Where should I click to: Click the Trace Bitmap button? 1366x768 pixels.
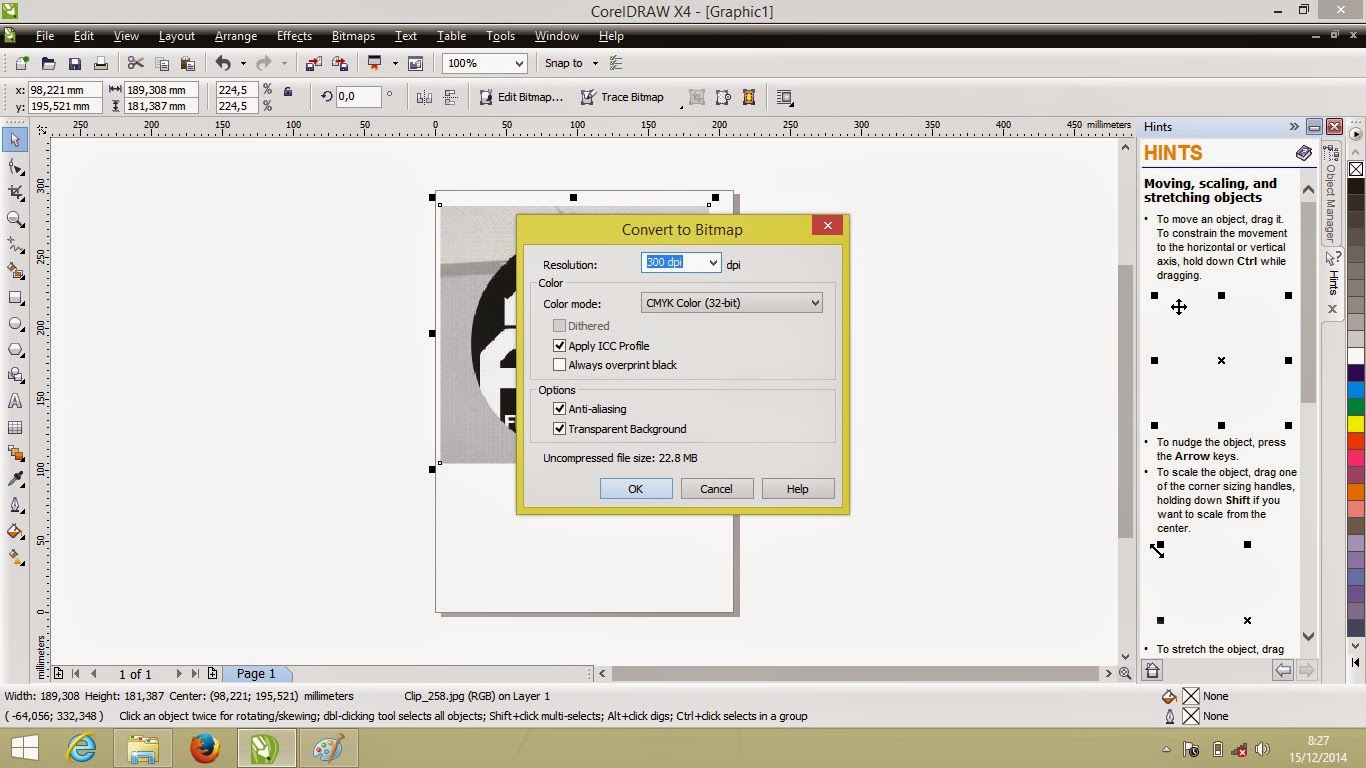622,97
